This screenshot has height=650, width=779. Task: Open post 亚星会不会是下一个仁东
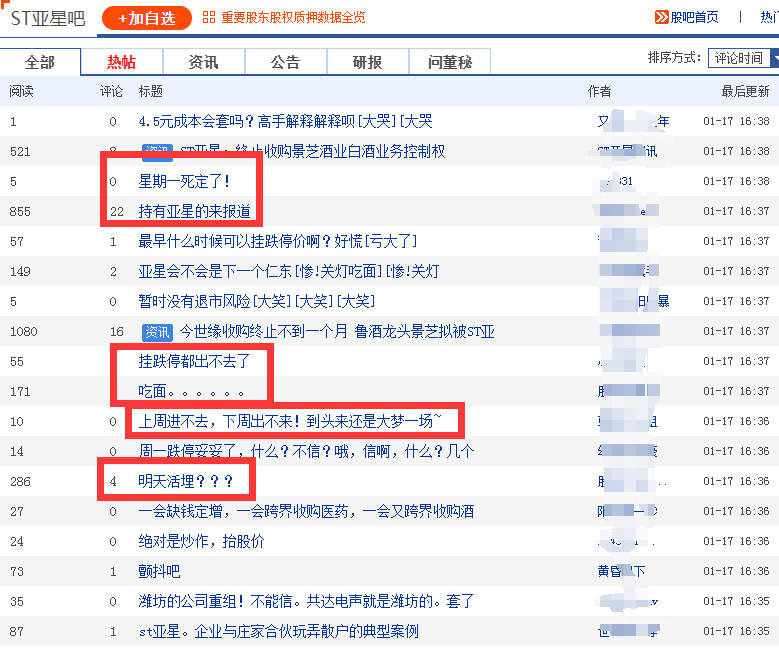coord(289,271)
